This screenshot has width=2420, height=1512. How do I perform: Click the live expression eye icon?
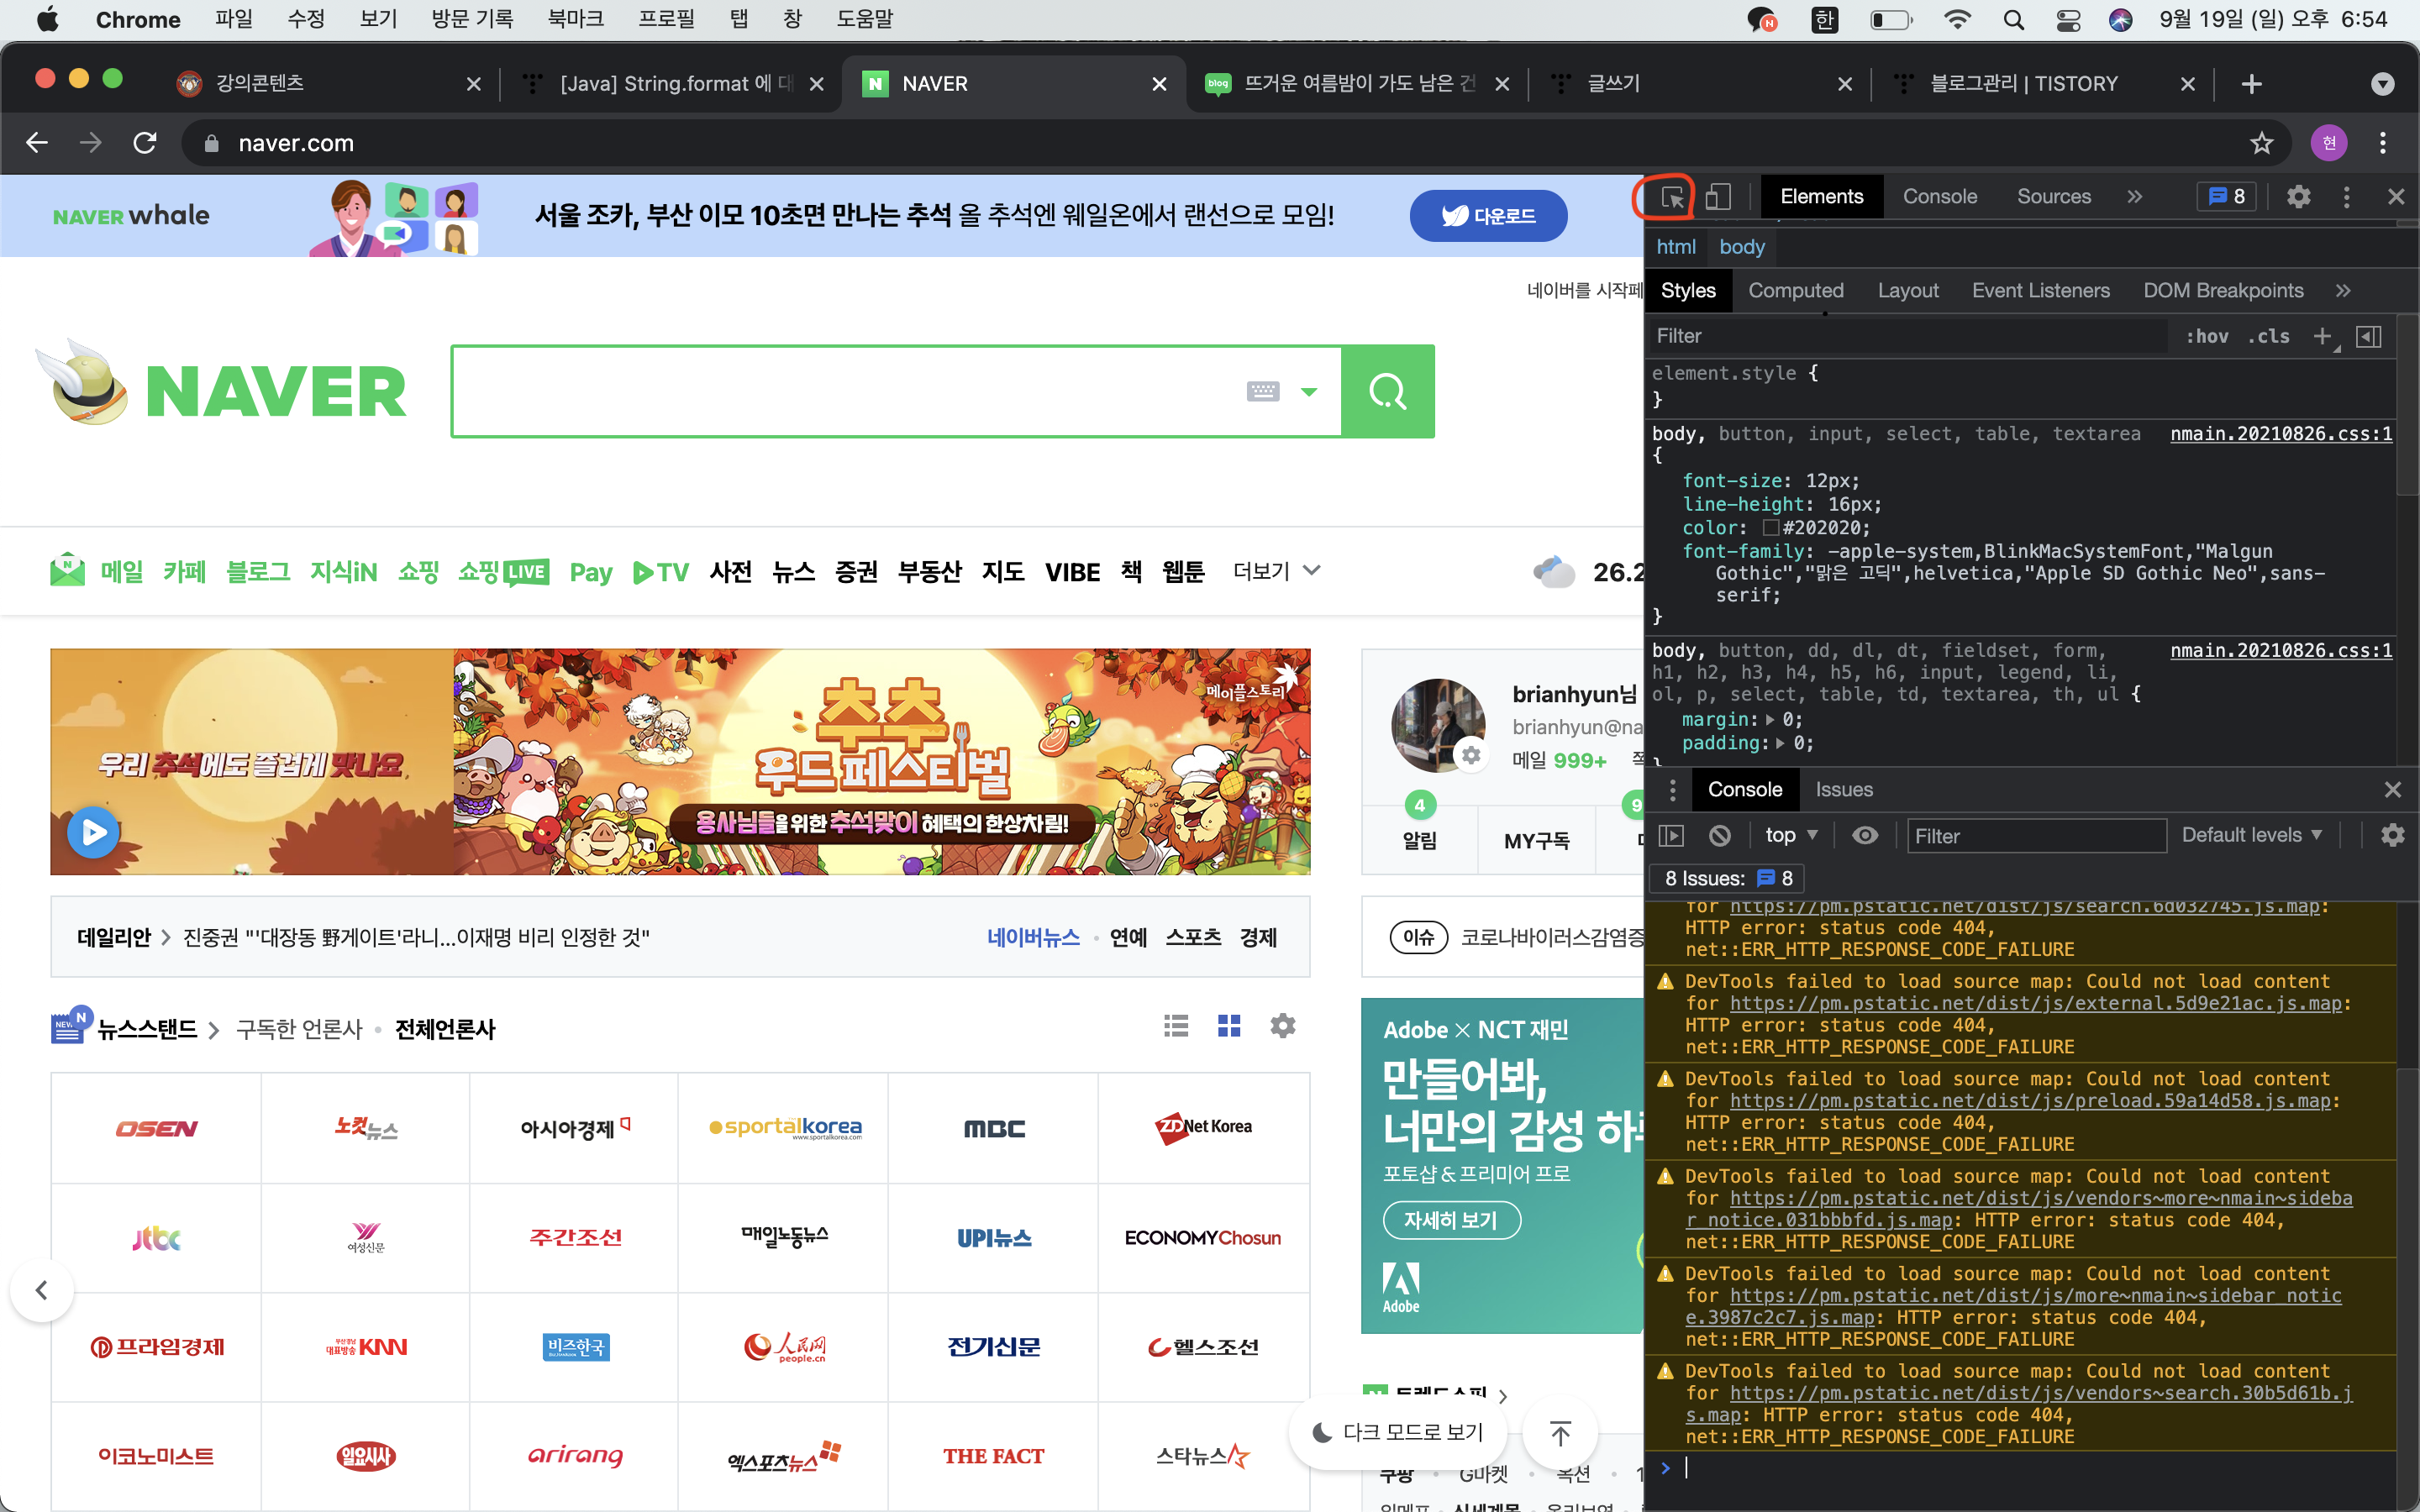tap(1864, 835)
